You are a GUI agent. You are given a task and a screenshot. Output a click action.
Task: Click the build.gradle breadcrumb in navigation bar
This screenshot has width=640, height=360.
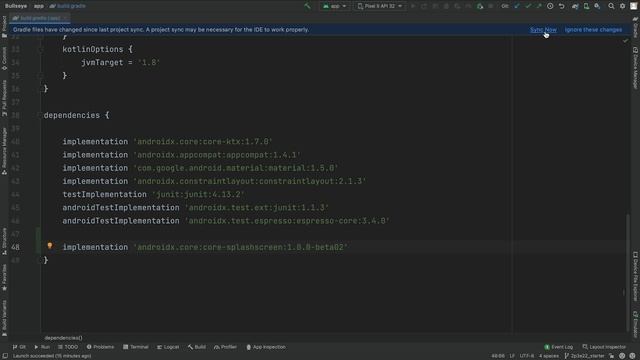click(68, 6)
